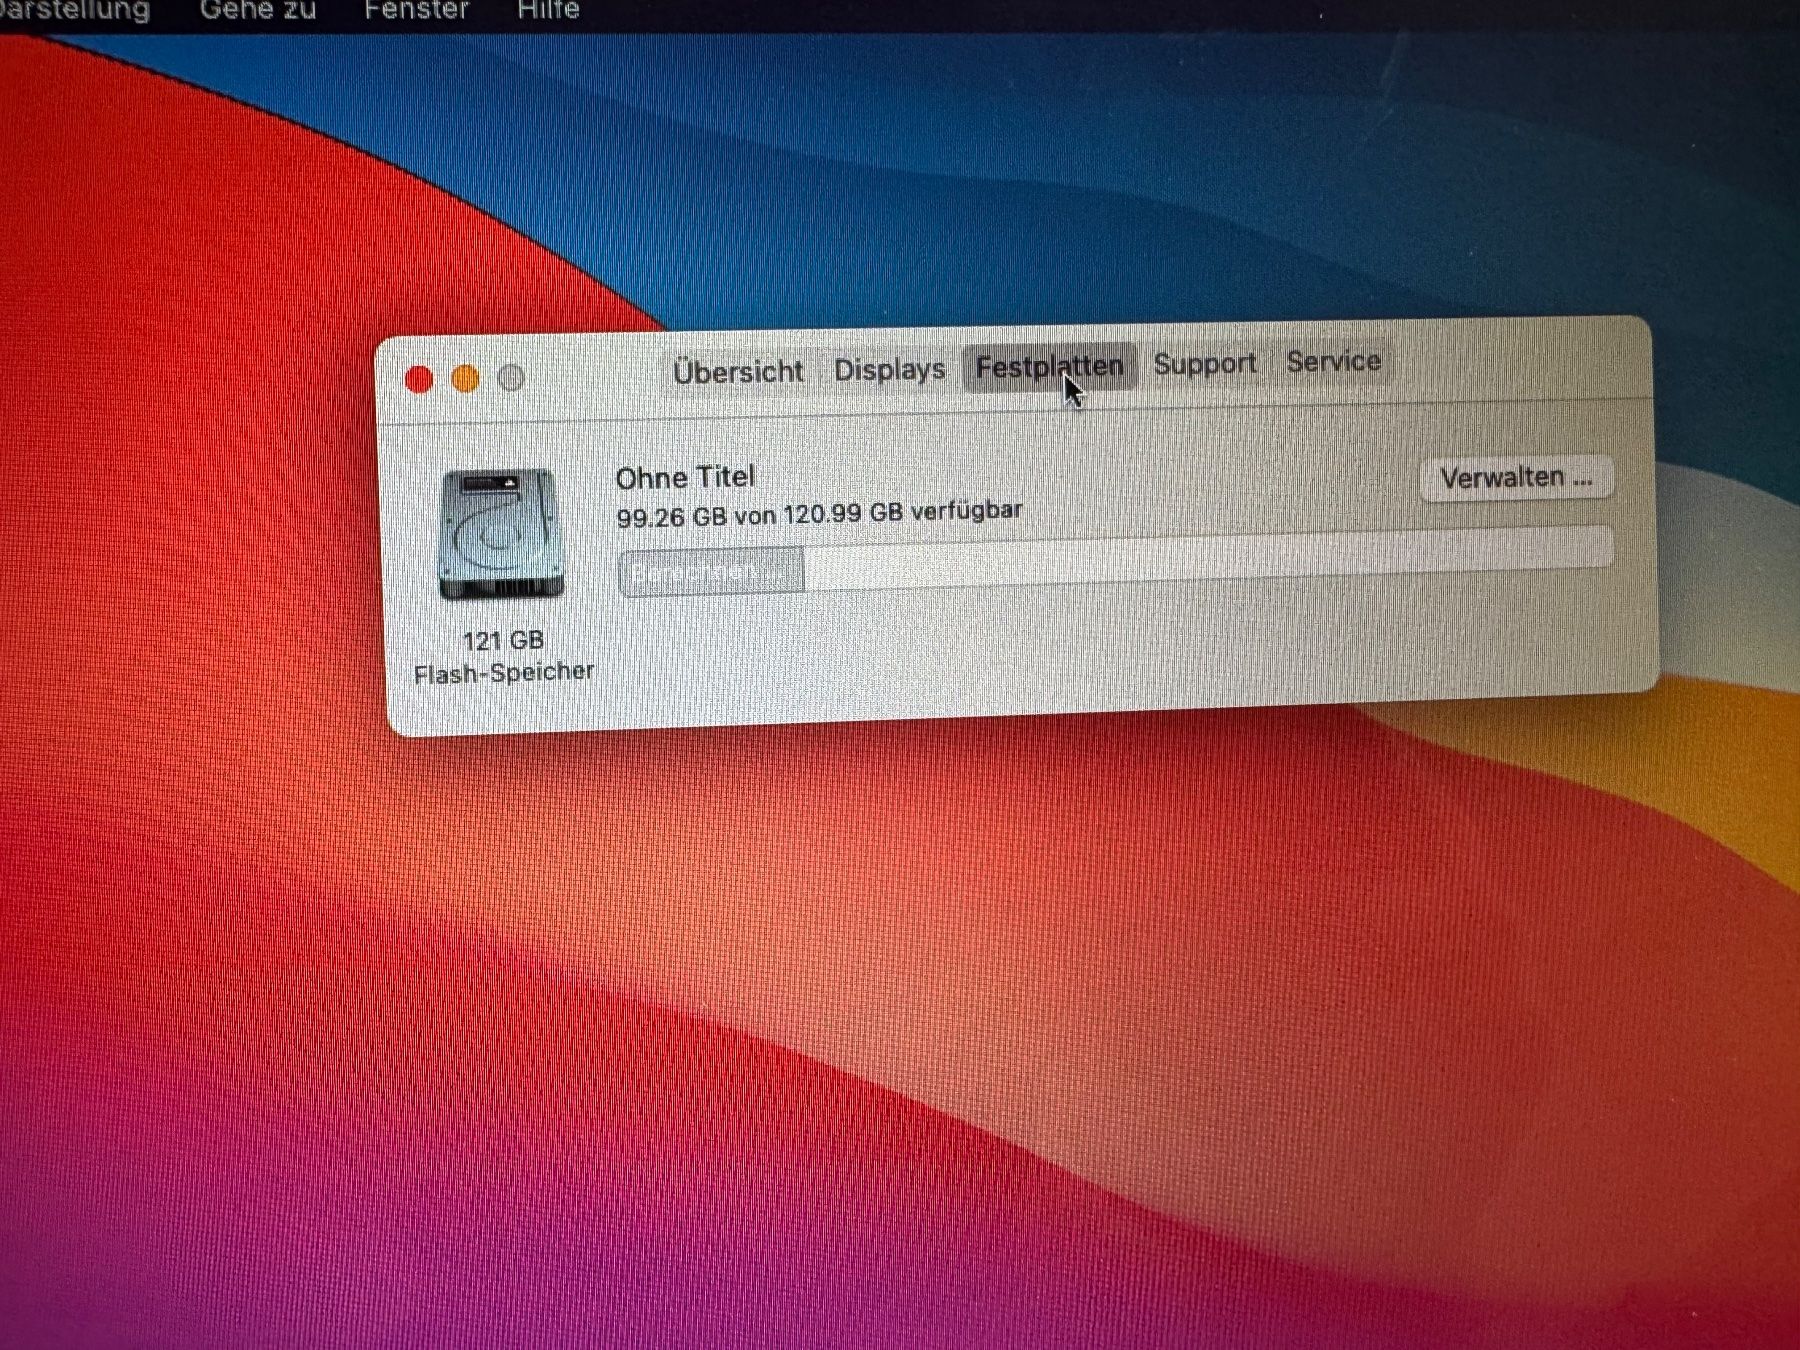Screen dimensions: 1800x1350
Task: Click the Ohne Titel volume name
Action: tap(685, 478)
